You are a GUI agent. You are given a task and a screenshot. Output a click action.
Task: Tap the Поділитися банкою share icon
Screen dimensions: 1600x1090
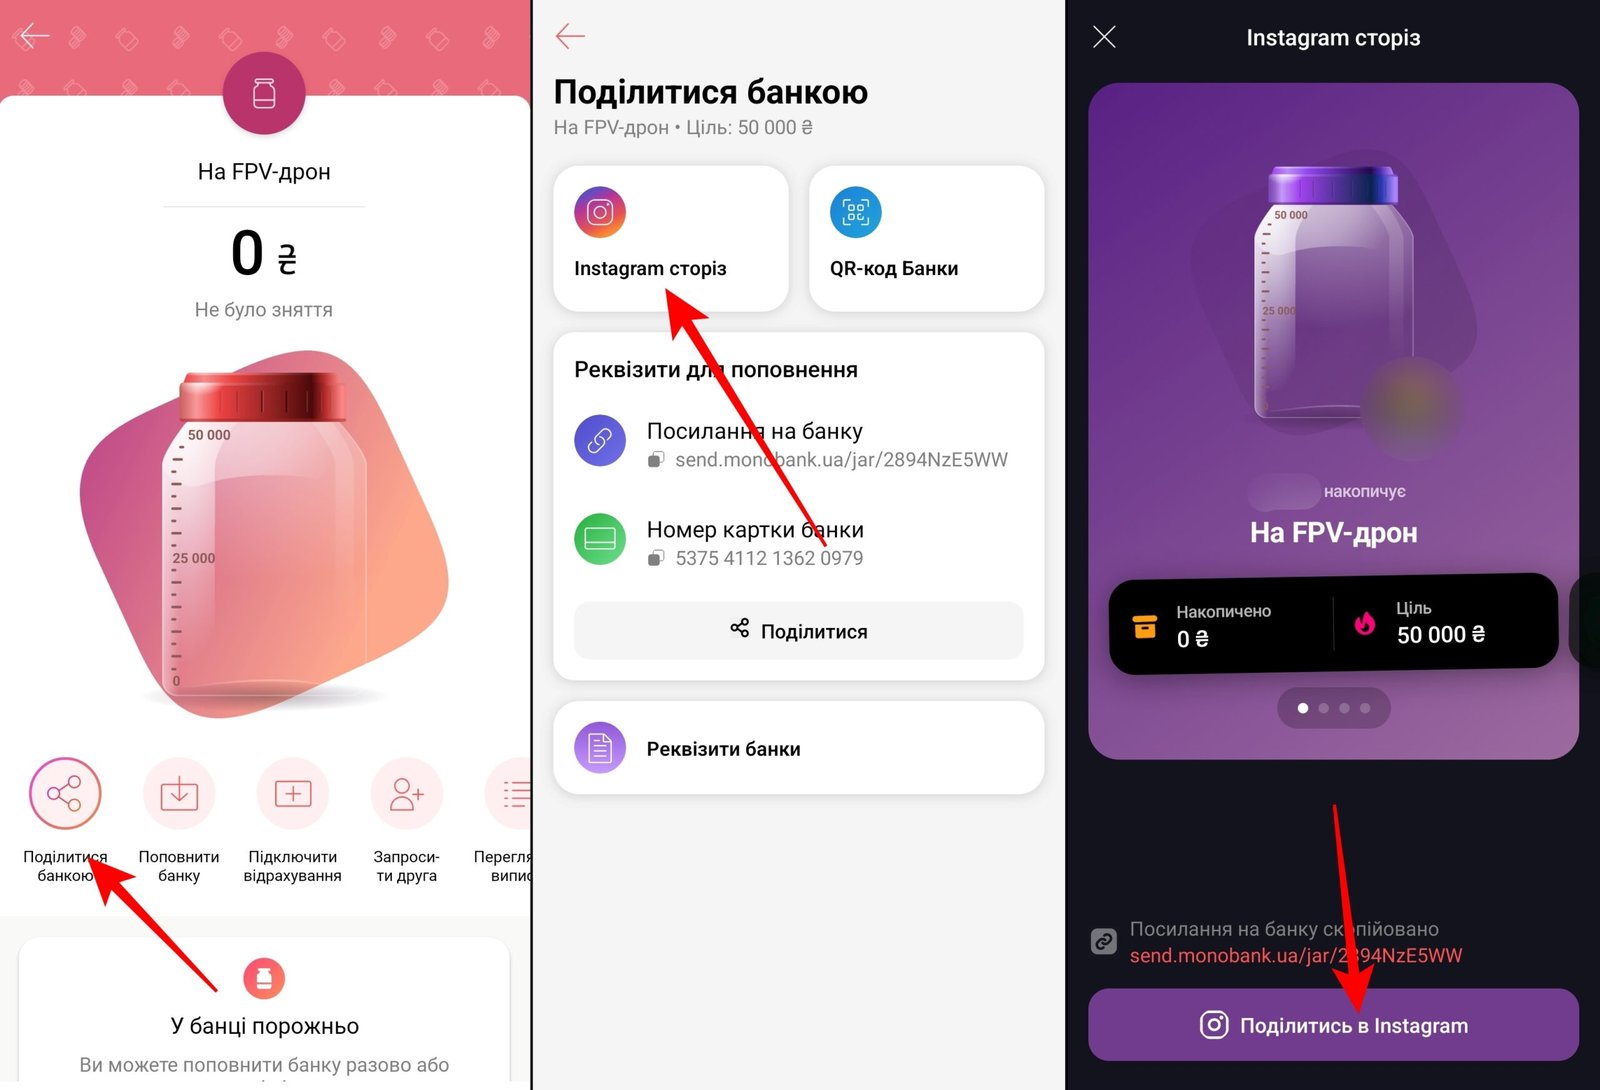pyautogui.click(x=65, y=793)
